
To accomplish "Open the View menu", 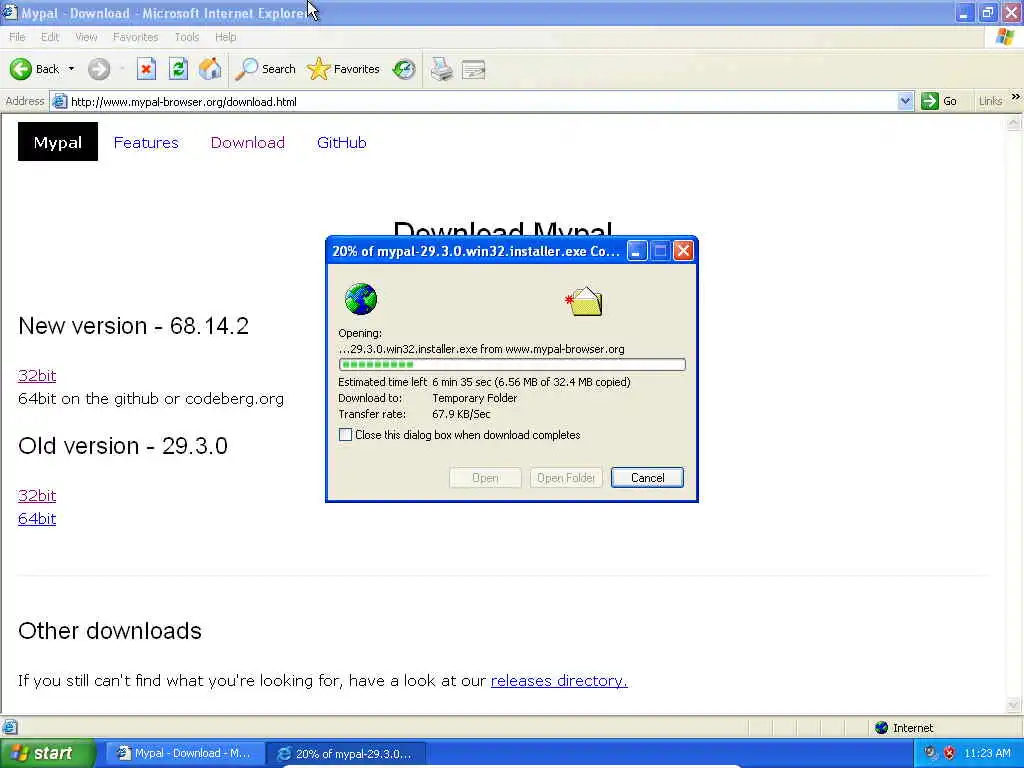I will point(86,37).
